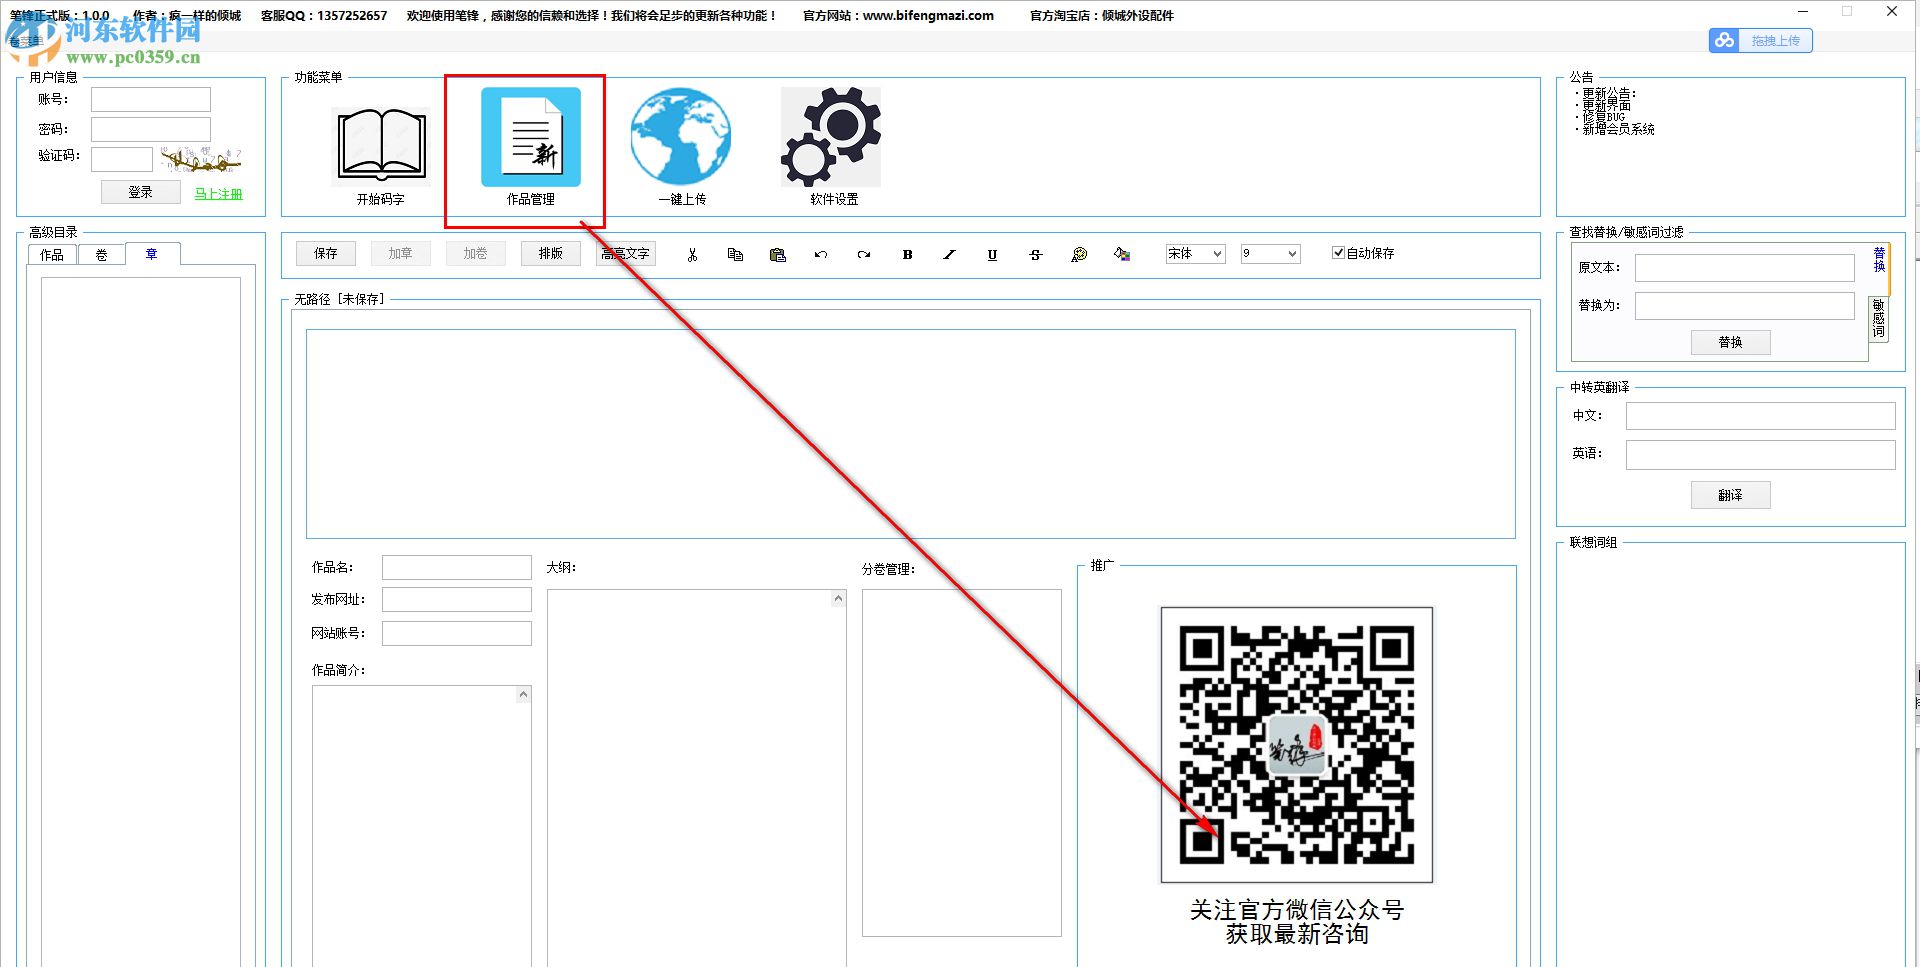Open the background fill color icon
The image size is (1920, 967).
[1122, 255]
